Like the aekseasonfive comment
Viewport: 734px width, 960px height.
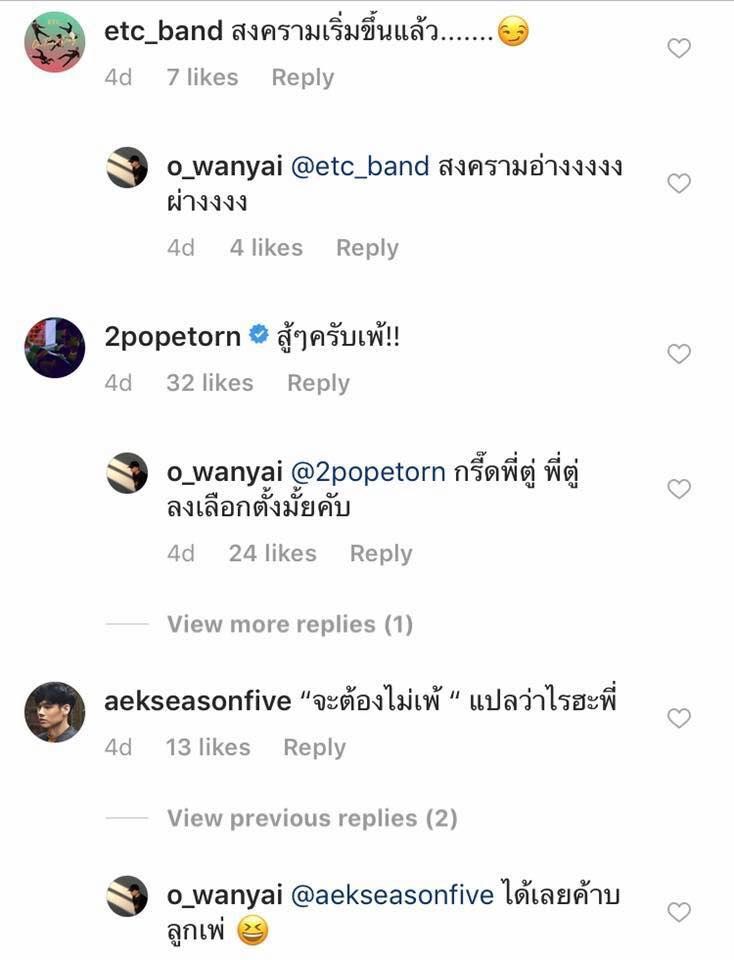tap(679, 718)
